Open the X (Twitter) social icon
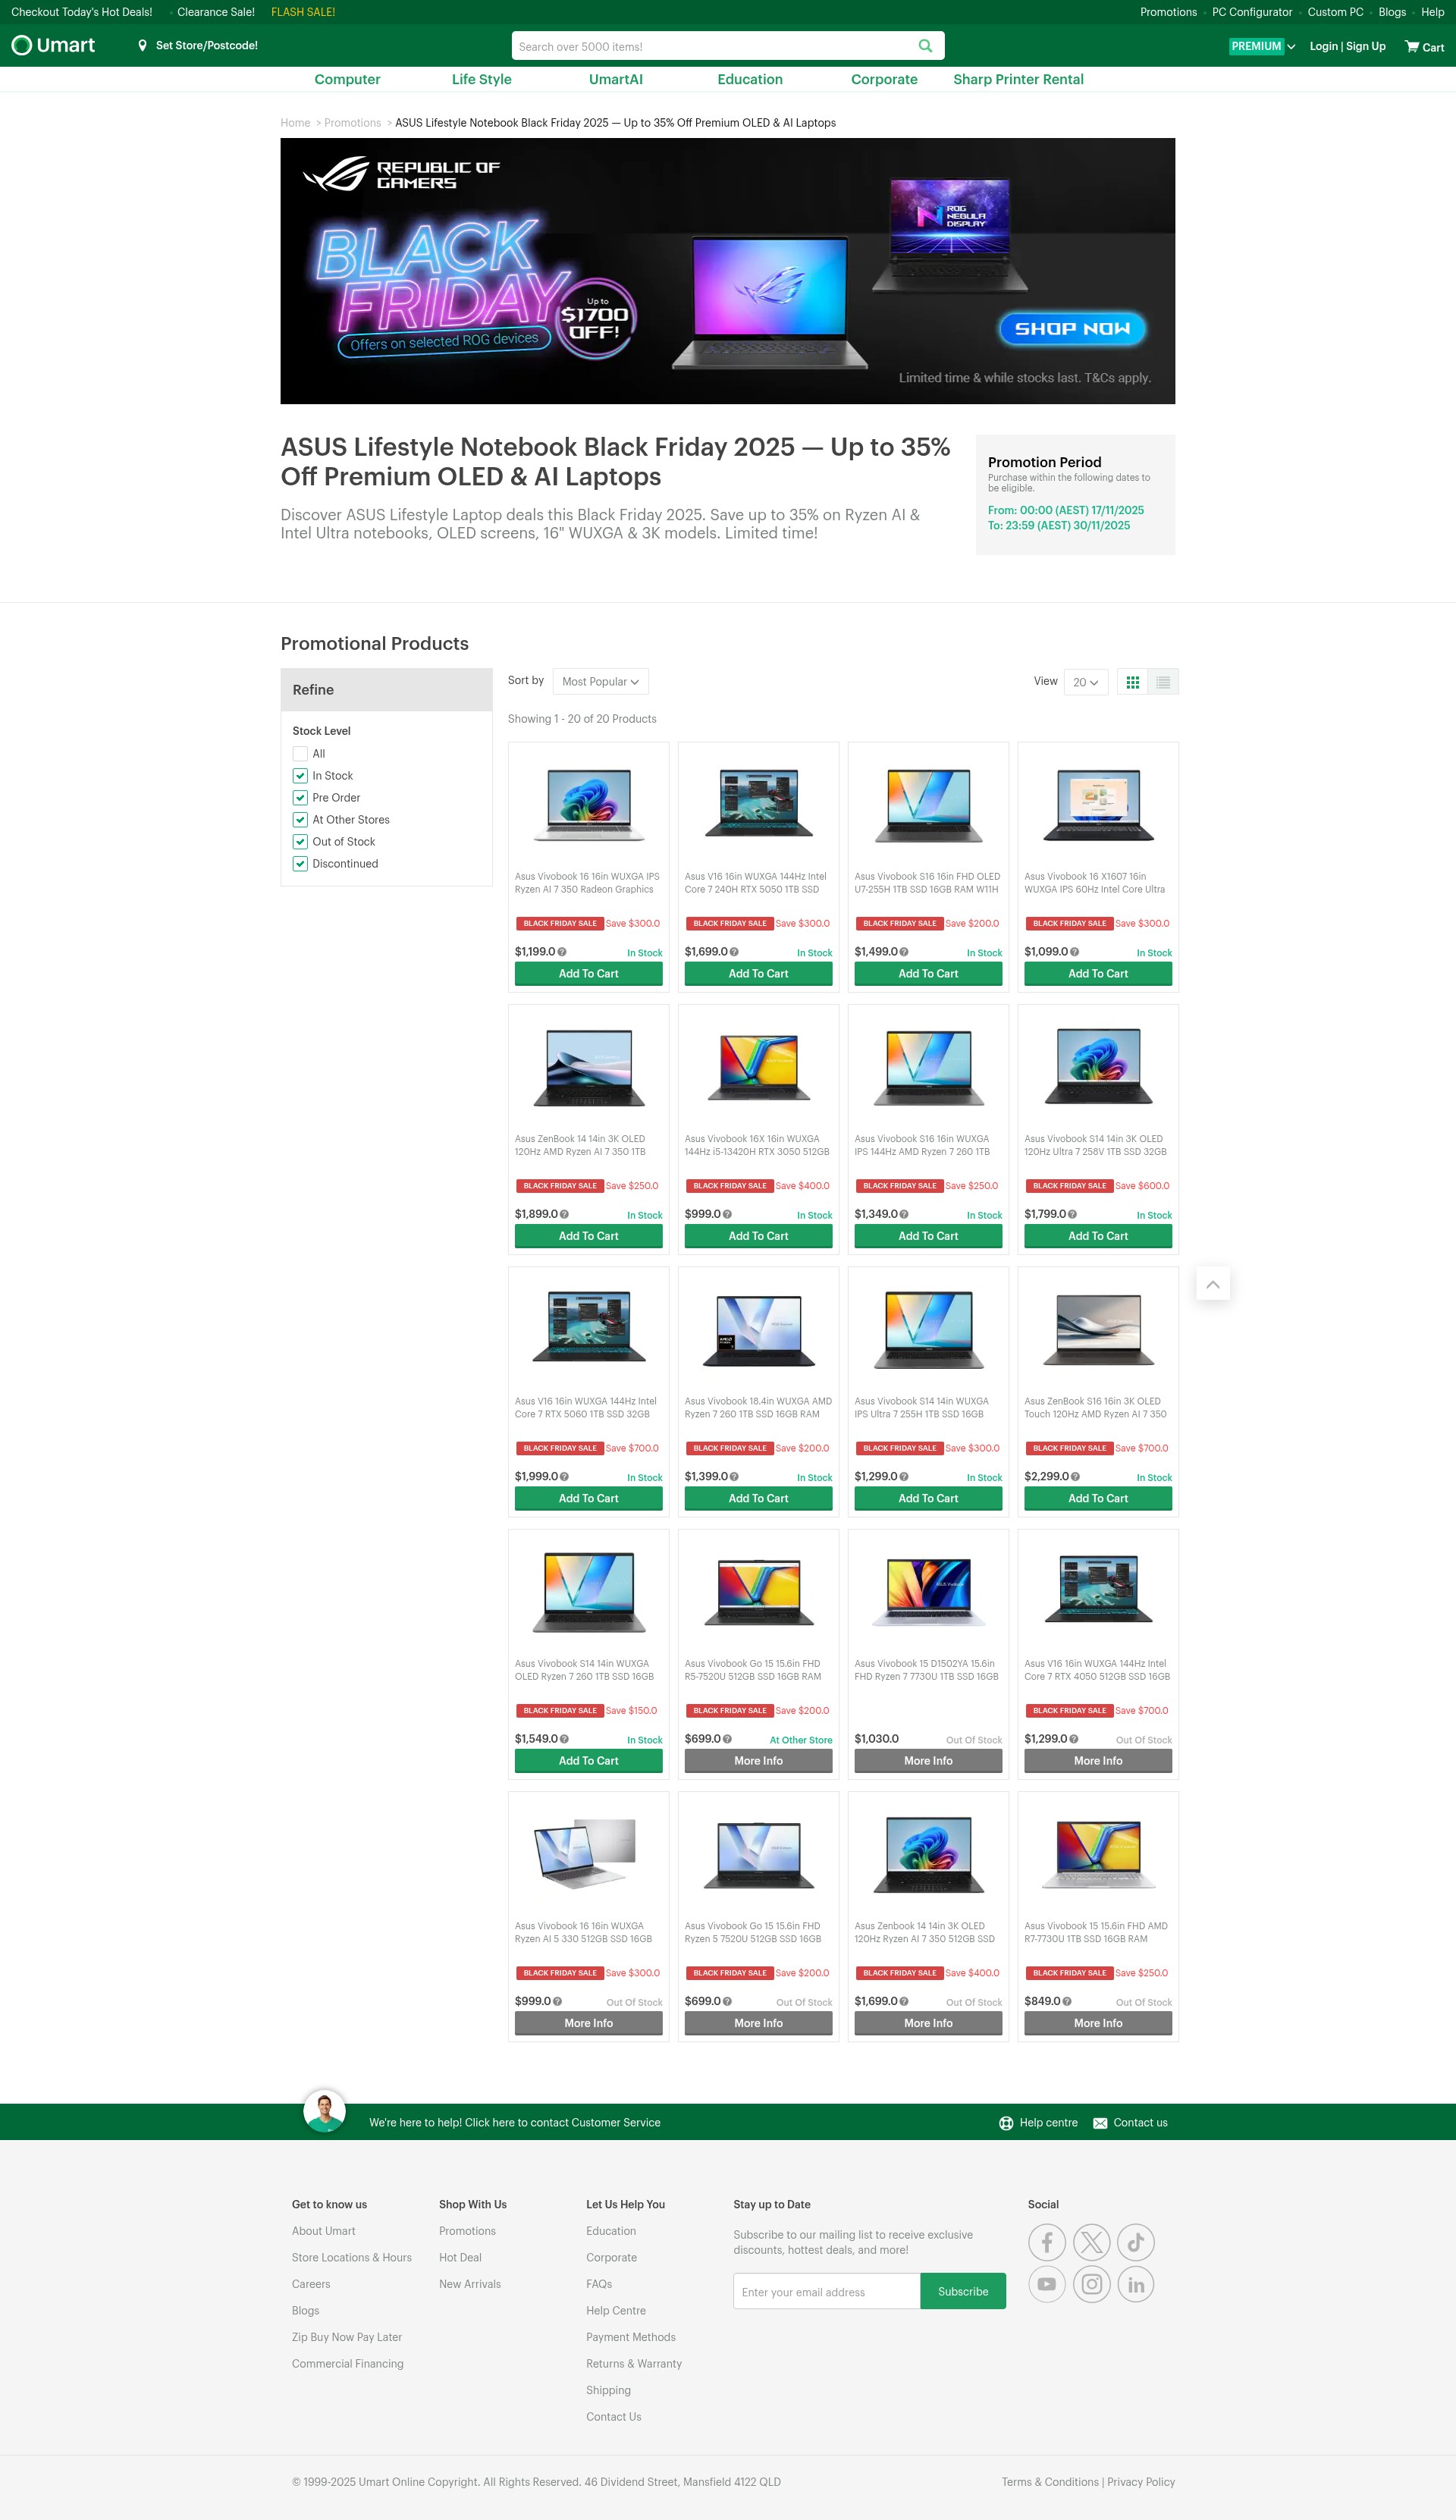 pos(1091,2243)
